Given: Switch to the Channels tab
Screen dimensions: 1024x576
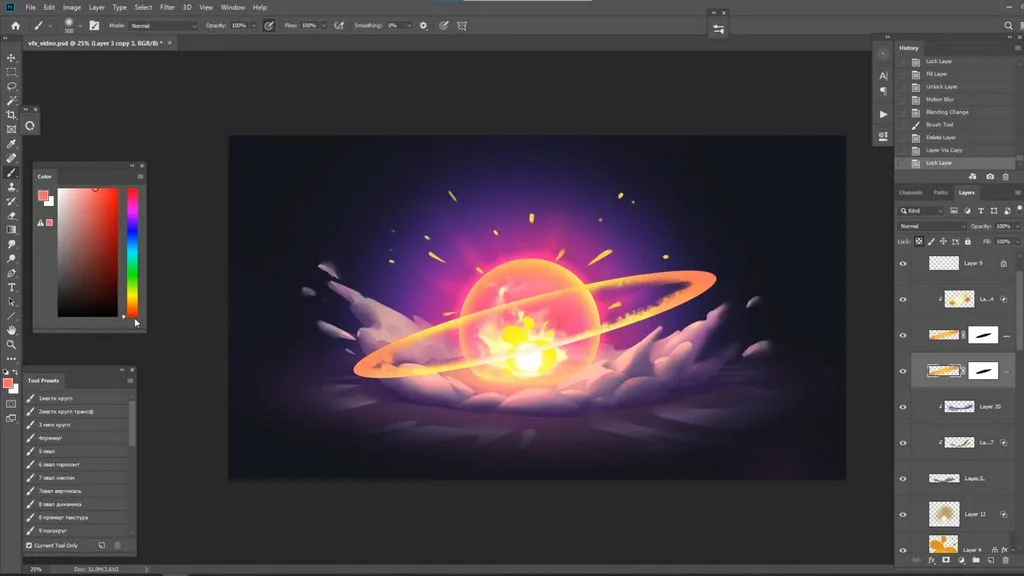Looking at the screenshot, I should point(910,193).
